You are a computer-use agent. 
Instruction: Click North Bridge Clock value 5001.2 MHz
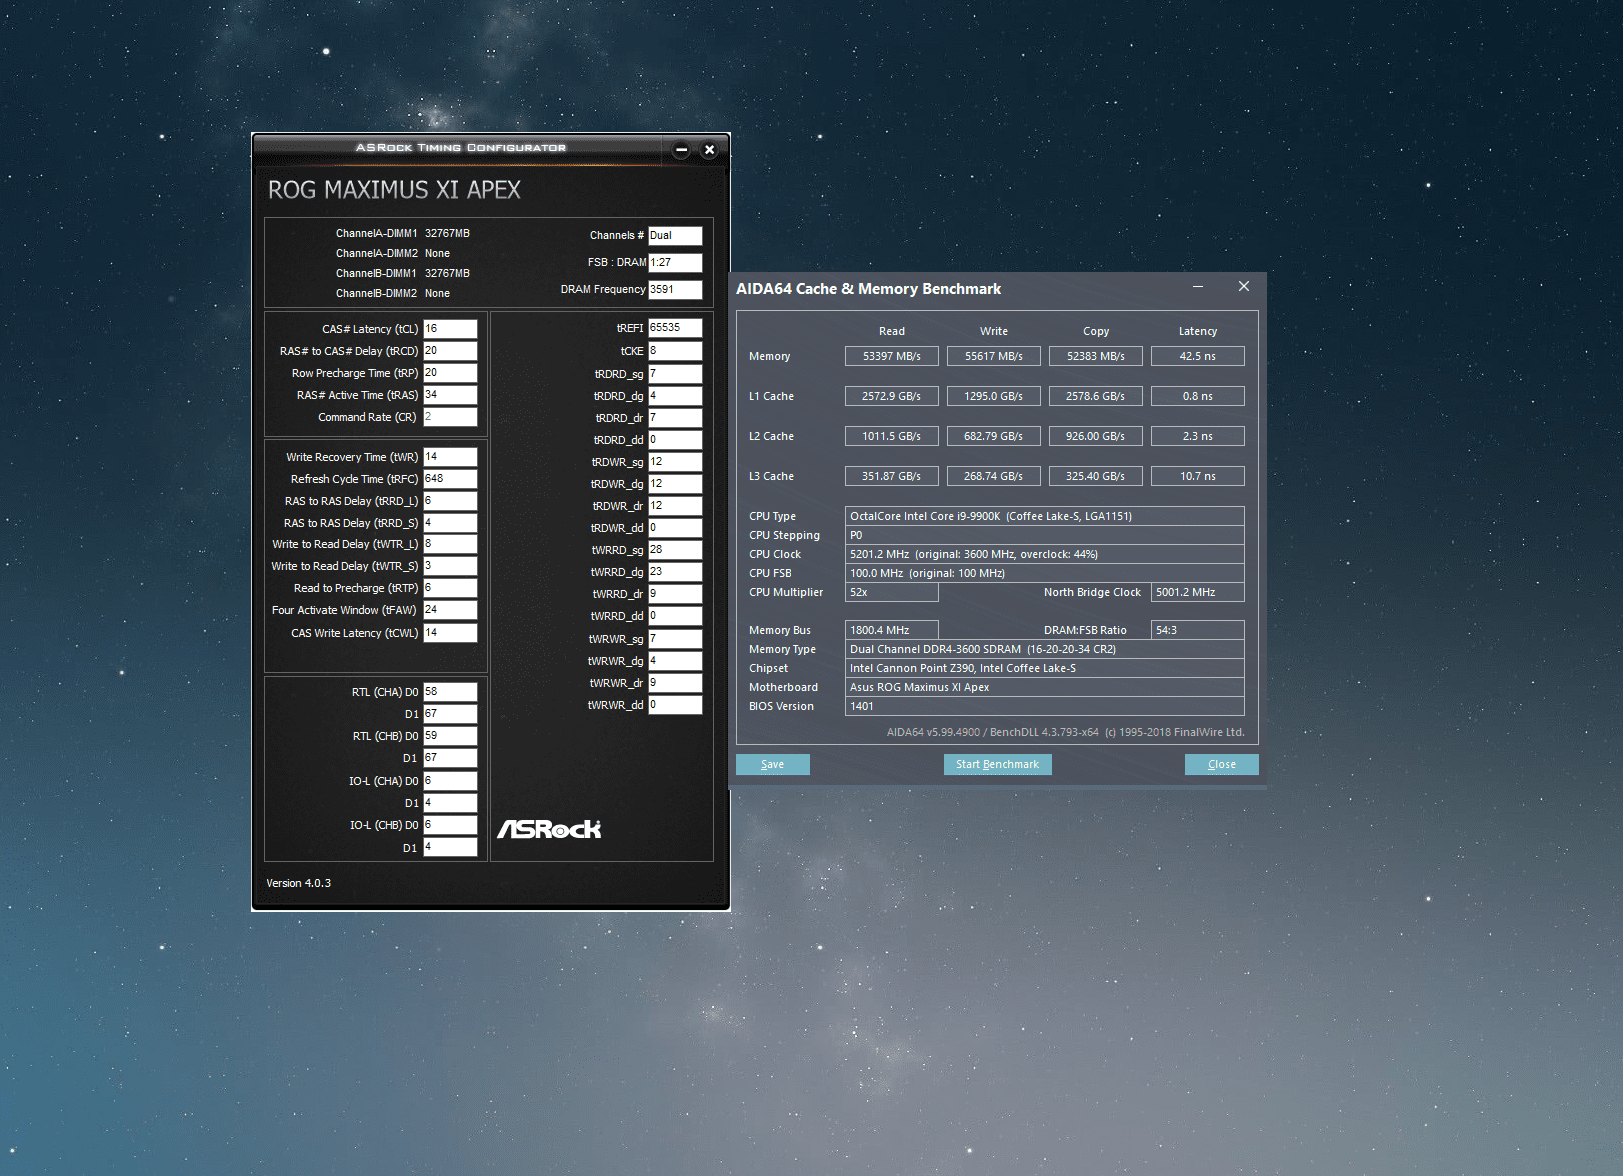[x=1198, y=592]
